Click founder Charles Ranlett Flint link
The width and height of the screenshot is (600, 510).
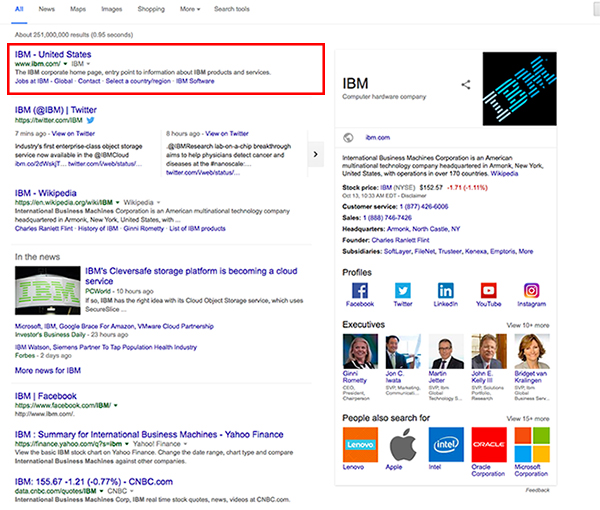400,240
